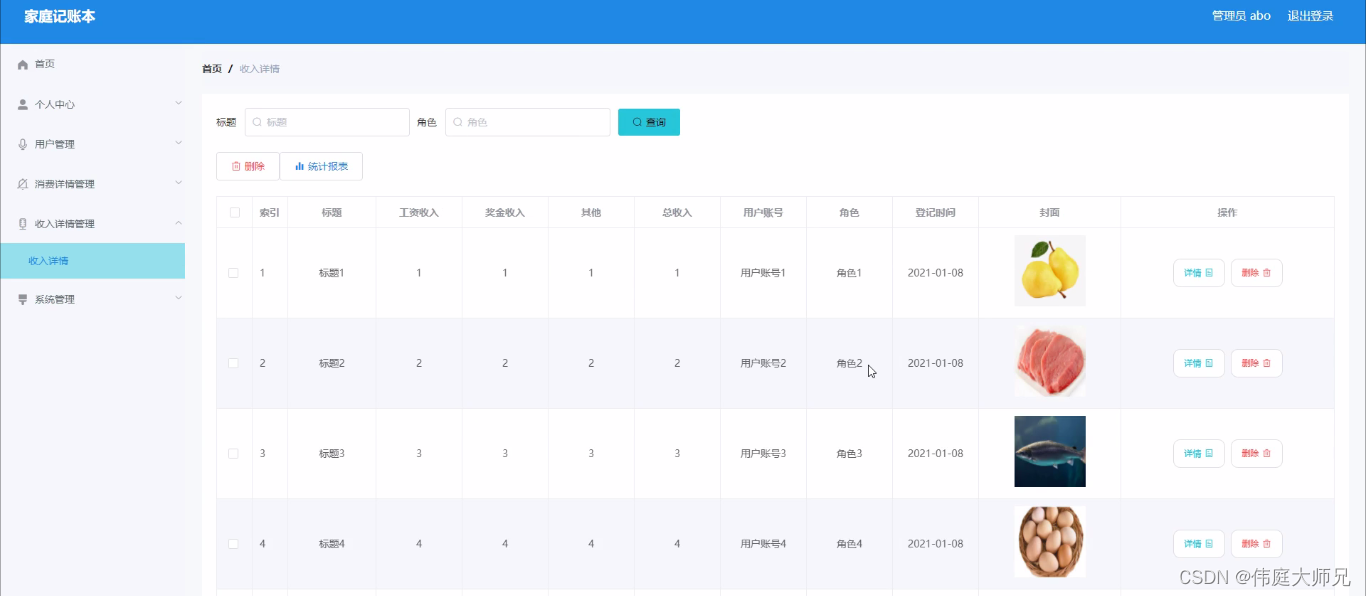The height and width of the screenshot is (596, 1366).
Task: Open 详情 for 标题3 row
Action: (1199, 453)
